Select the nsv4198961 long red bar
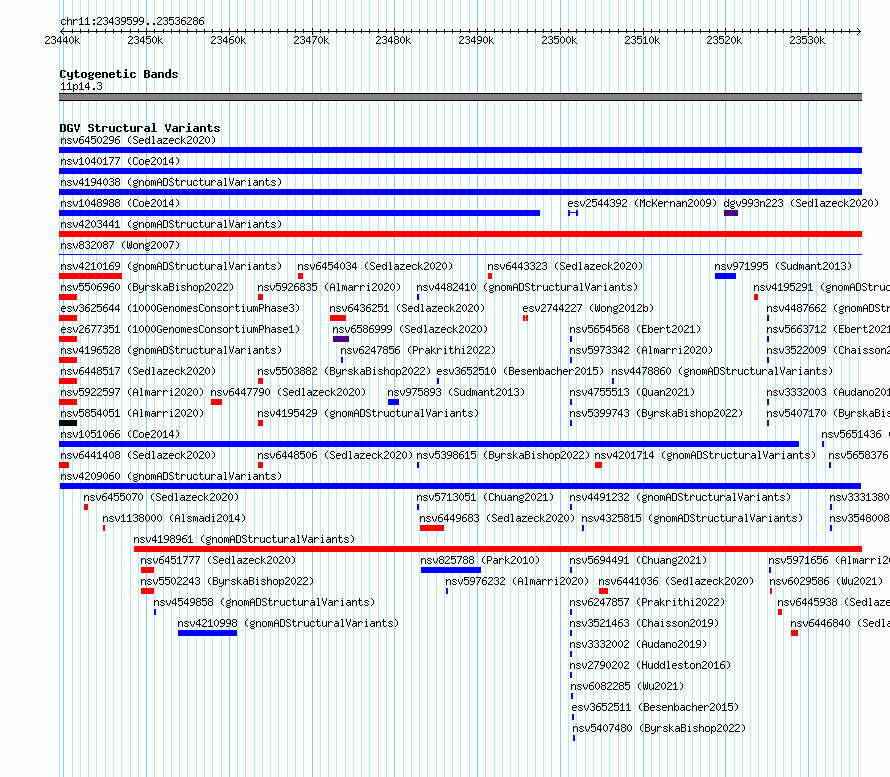Screen dimensions: 890x777 [x=498, y=549]
